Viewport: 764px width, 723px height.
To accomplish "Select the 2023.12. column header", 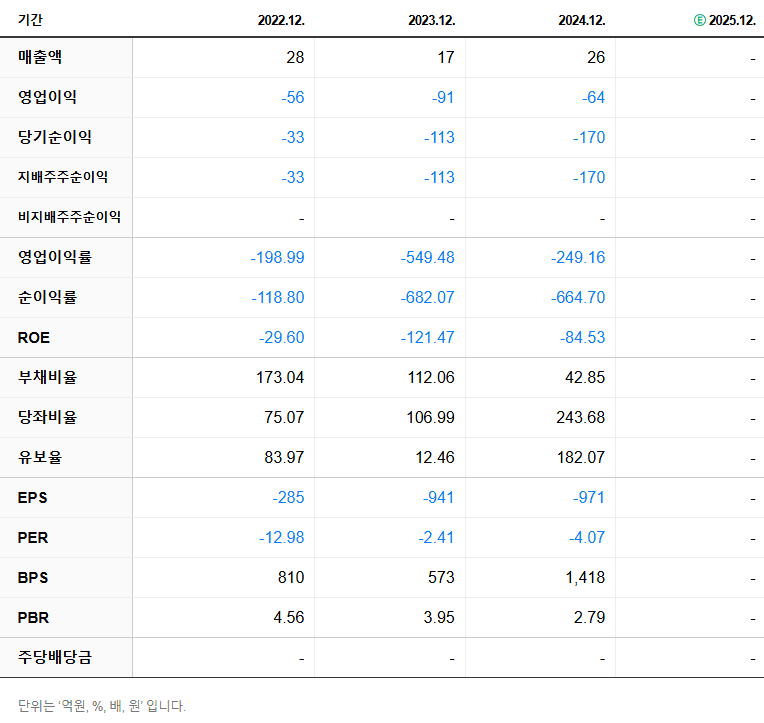I will pos(432,20).
